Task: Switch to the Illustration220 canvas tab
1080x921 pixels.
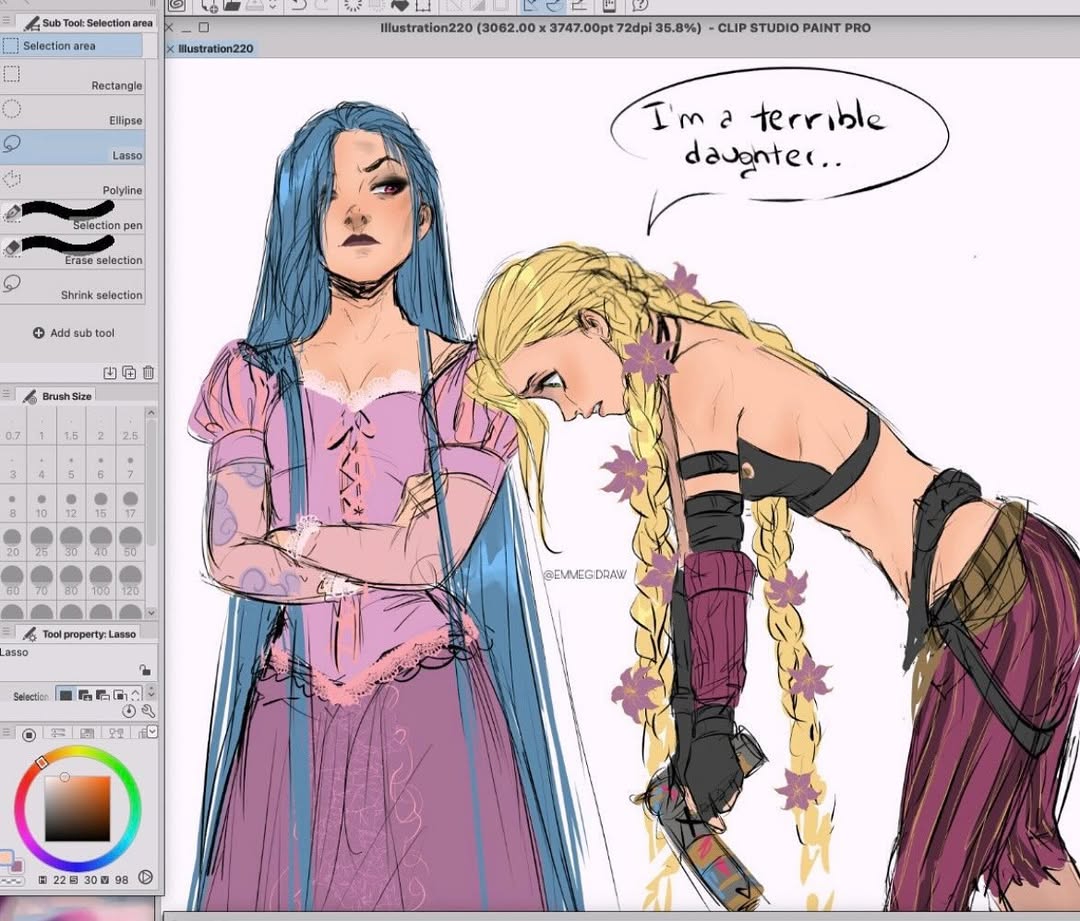Action: point(216,48)
